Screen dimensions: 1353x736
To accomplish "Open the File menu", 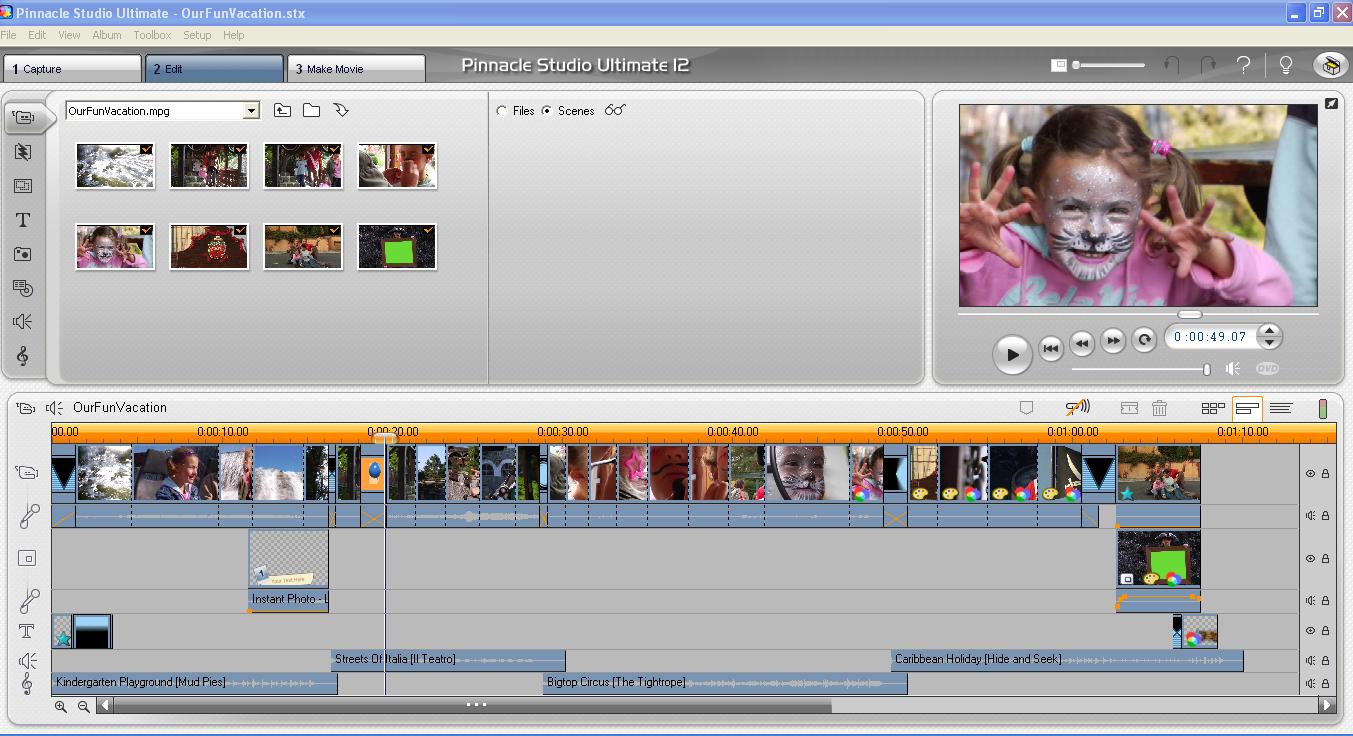I will click(9, 35).
